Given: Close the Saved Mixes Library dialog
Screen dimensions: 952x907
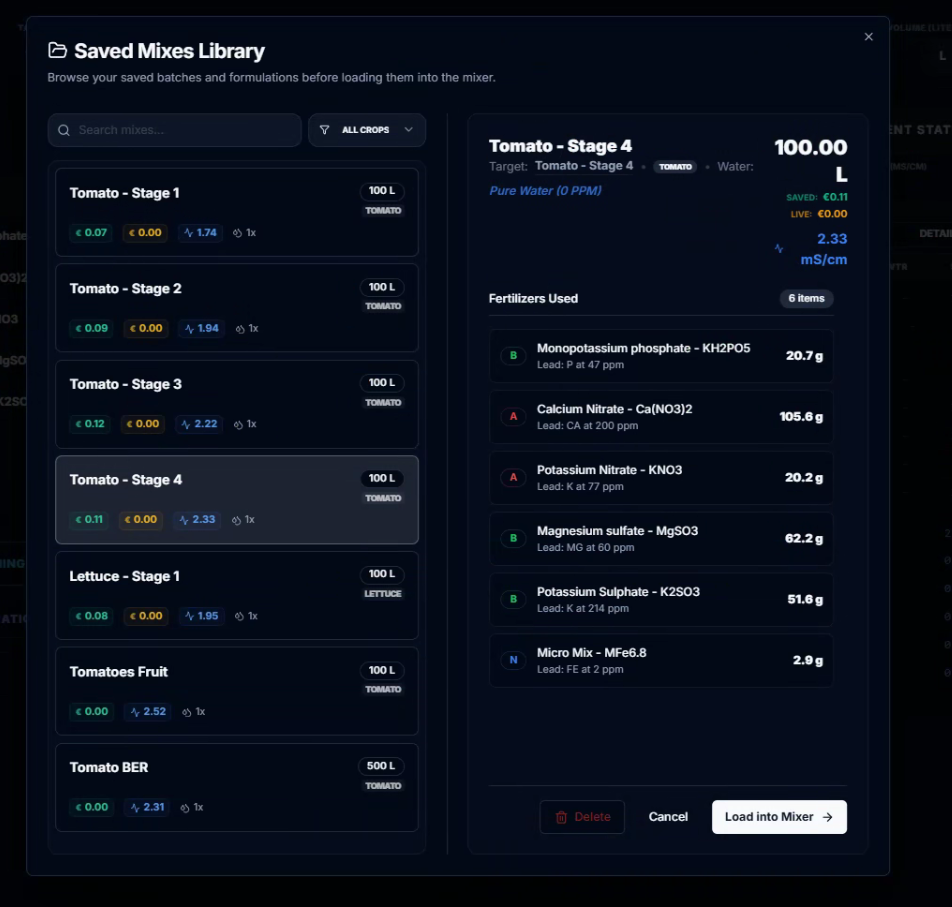Looking at the screenshot, I should (868, 37).
